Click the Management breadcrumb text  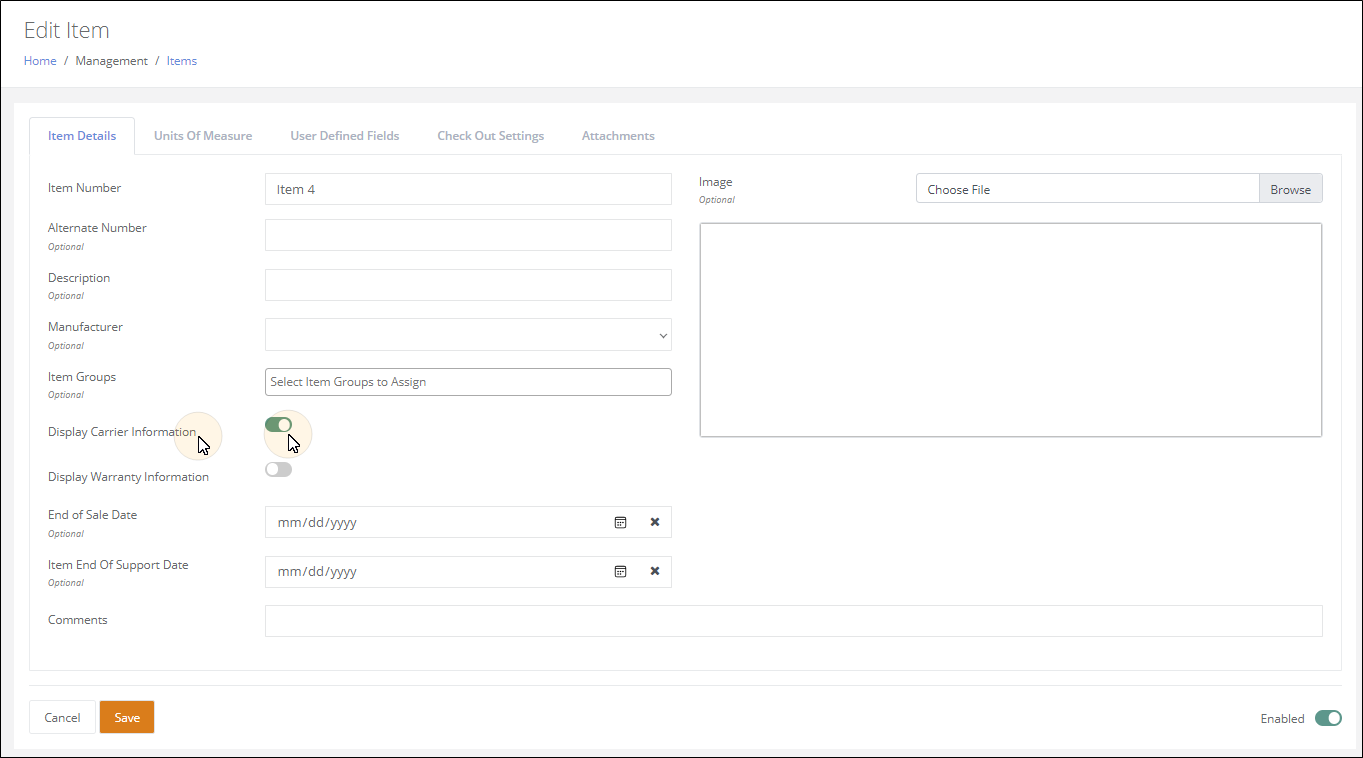(111, 61)
